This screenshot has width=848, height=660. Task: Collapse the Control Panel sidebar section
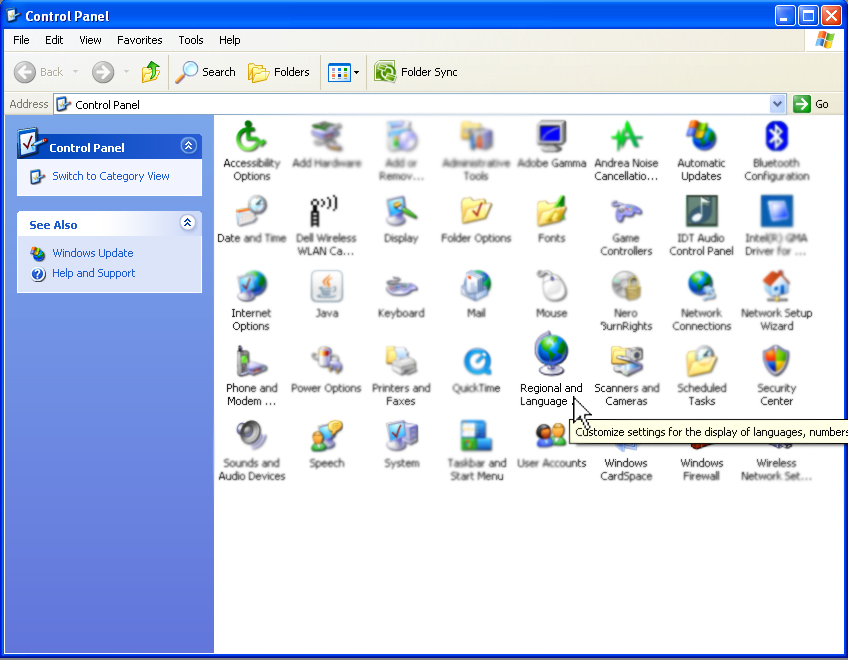188,146
